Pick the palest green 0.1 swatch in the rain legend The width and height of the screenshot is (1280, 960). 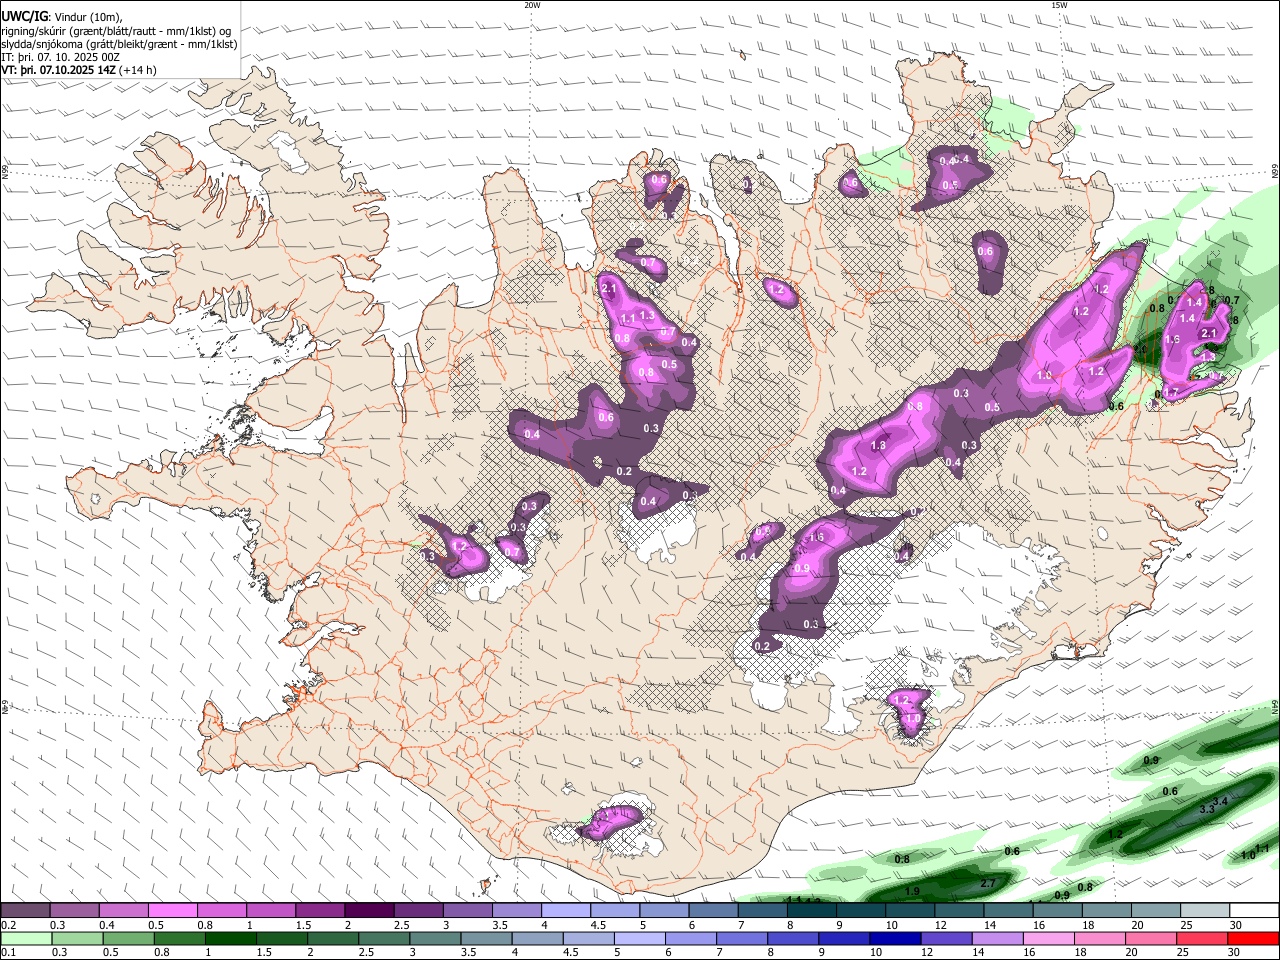25,939
